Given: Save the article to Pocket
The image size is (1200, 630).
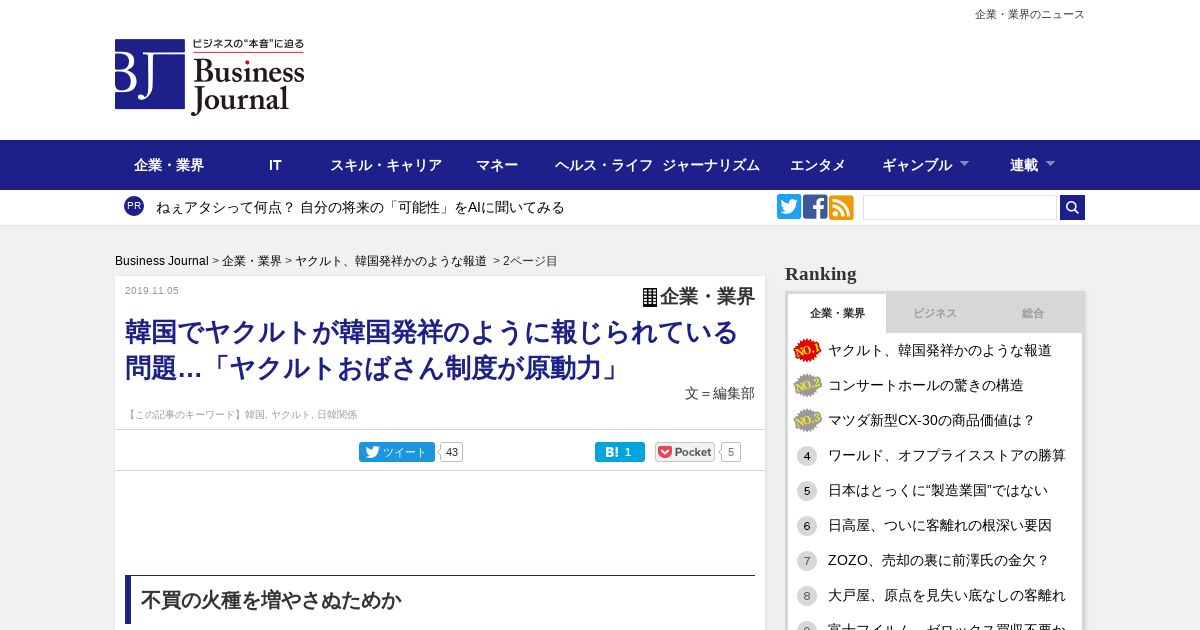Looking at the screenshot, I should click(685, 452).
